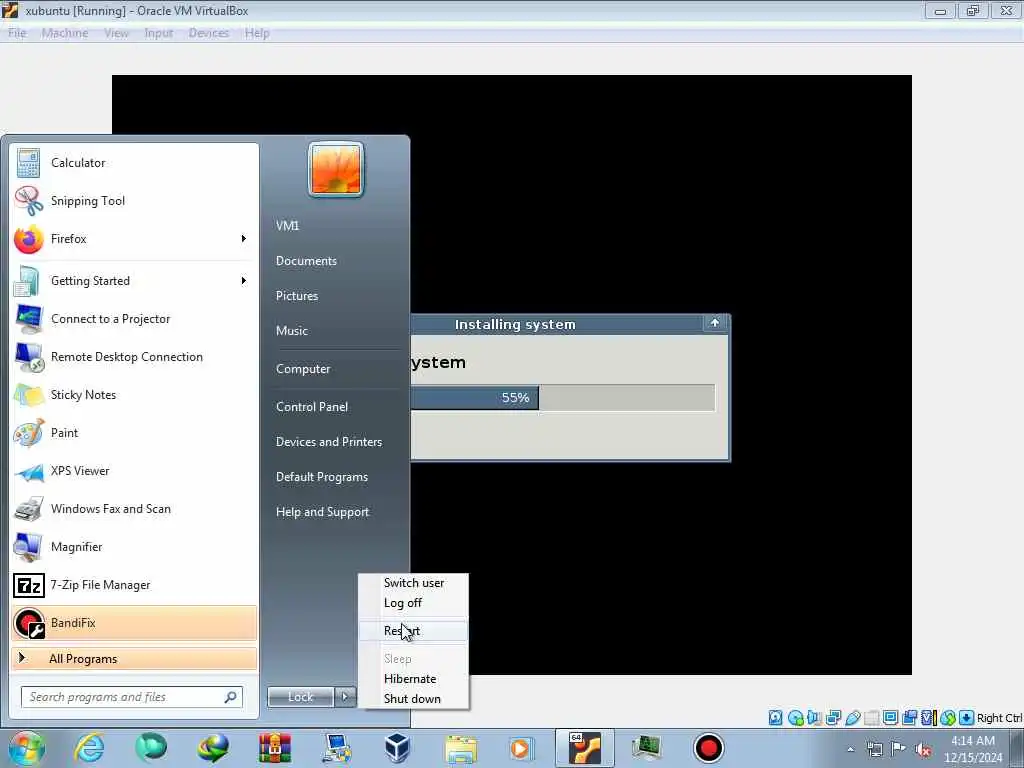Expand the Firefox jump list arrow
Screen dimensions: 1024x768
click(x=244, y=239)
